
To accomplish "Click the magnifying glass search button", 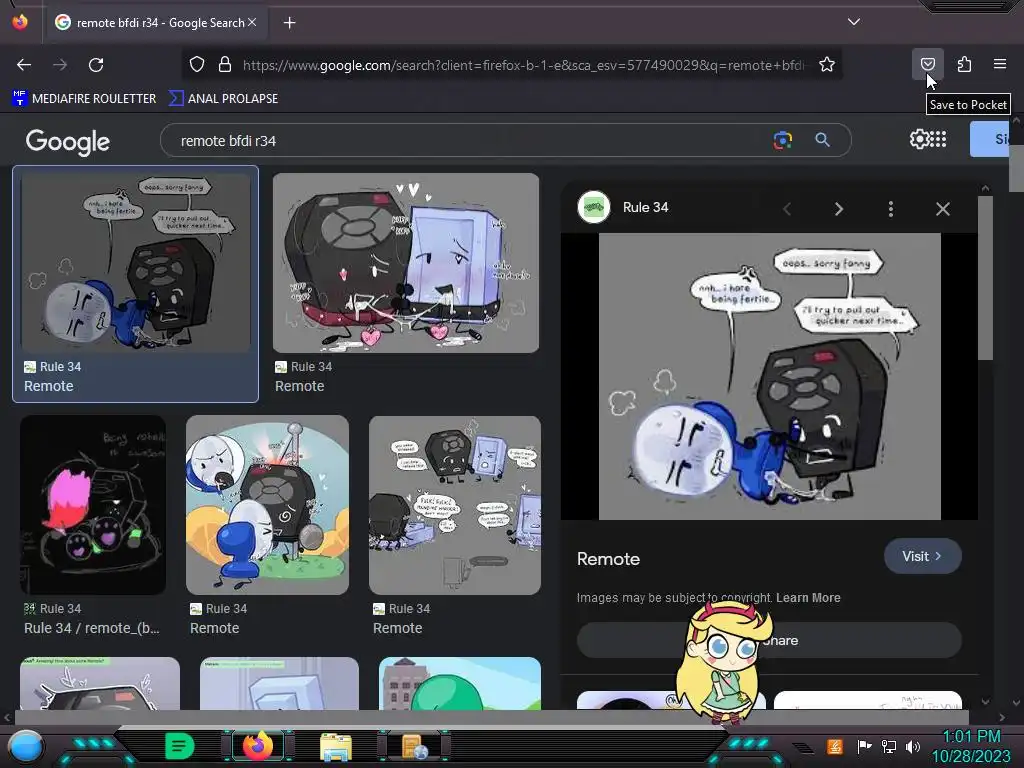I will [x=822, y=140].
